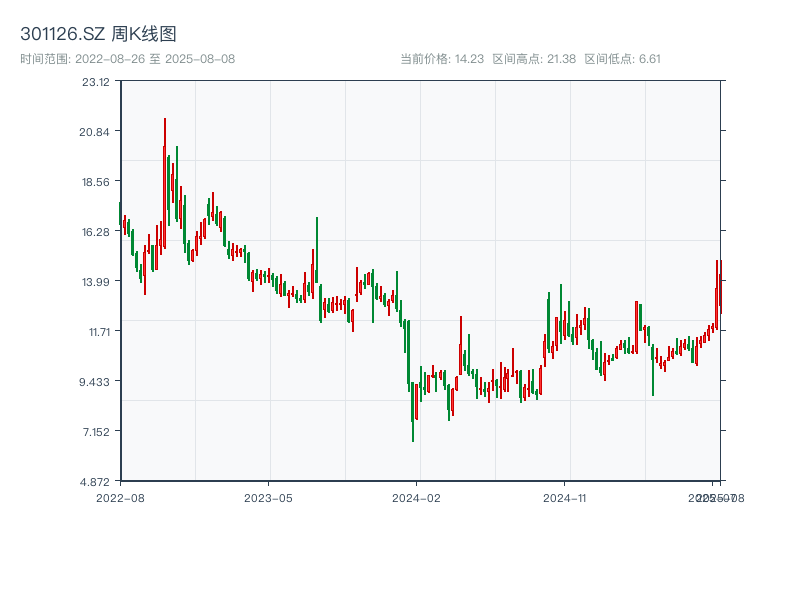Click the 16.28 price axis label

click(x=96, y=231)
